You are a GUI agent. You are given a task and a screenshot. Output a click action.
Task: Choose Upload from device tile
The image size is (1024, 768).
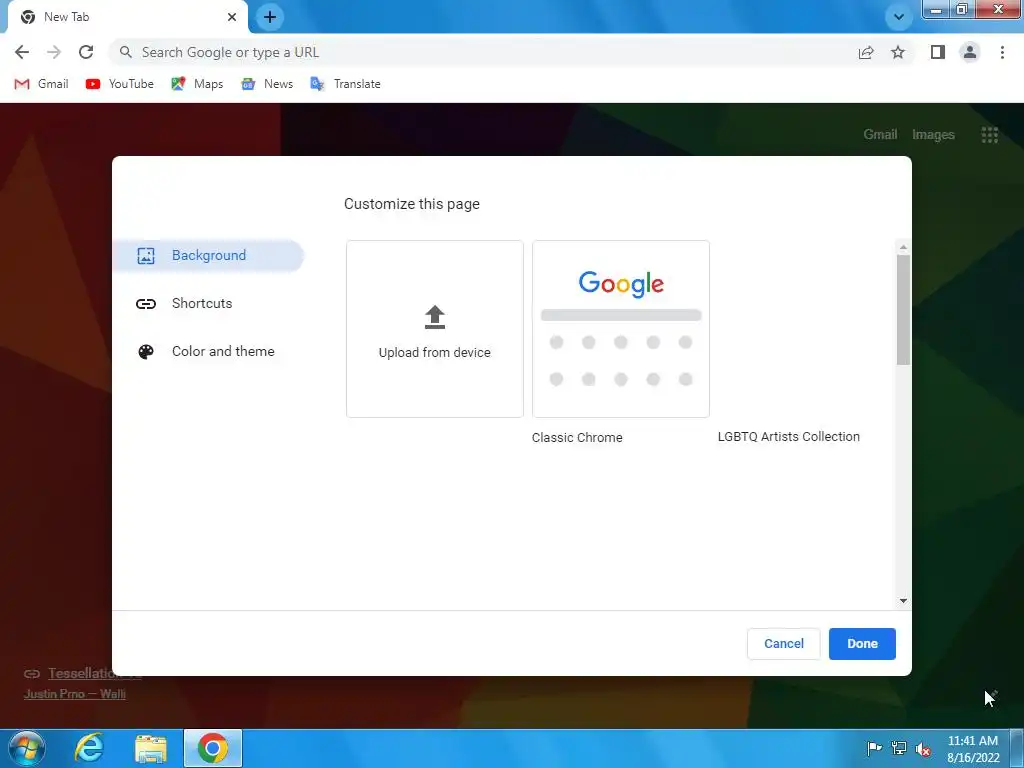[x=435, y=329]
